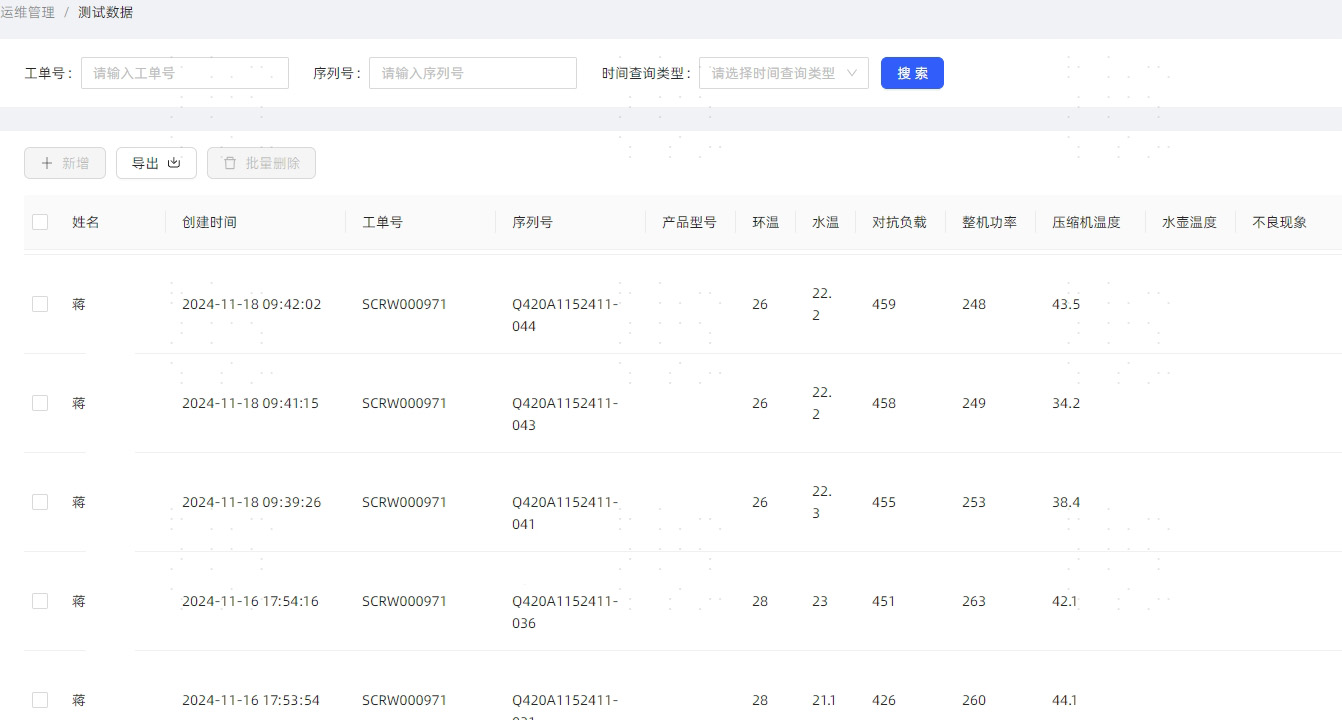Click the 测试数据 breadcrumb item
This screenshot has width=1342, height=720.
click(105, 13)
